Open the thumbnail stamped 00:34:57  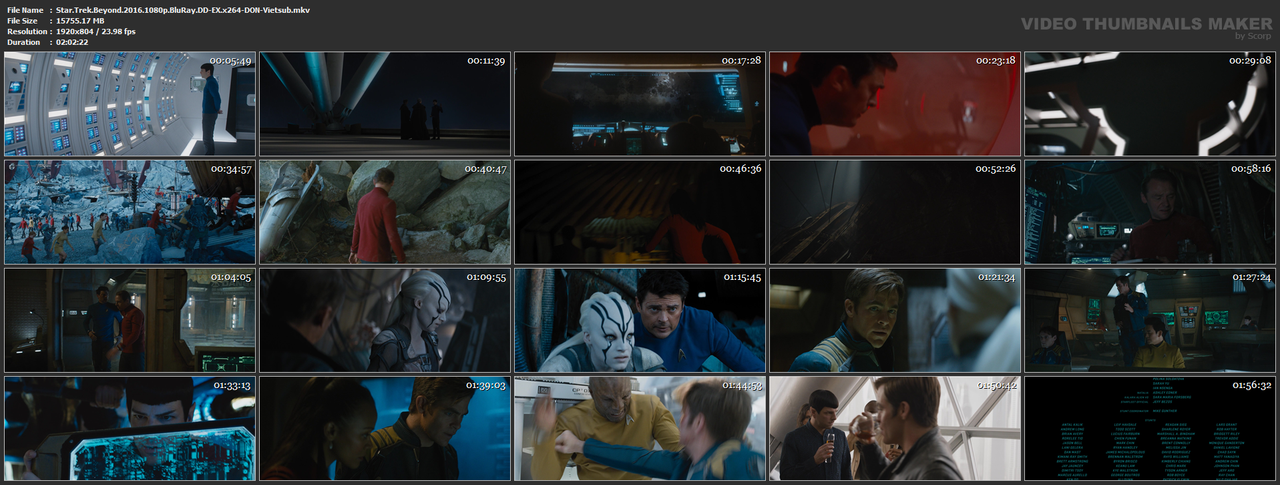[x=130, y=212]
